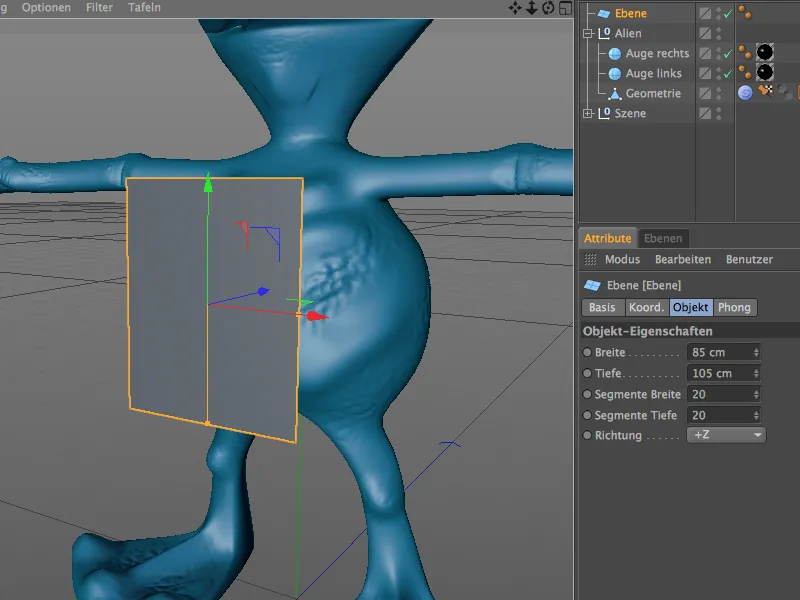
Task: Toggle the layer square for Ebene
Action: [x=705, y=13]
